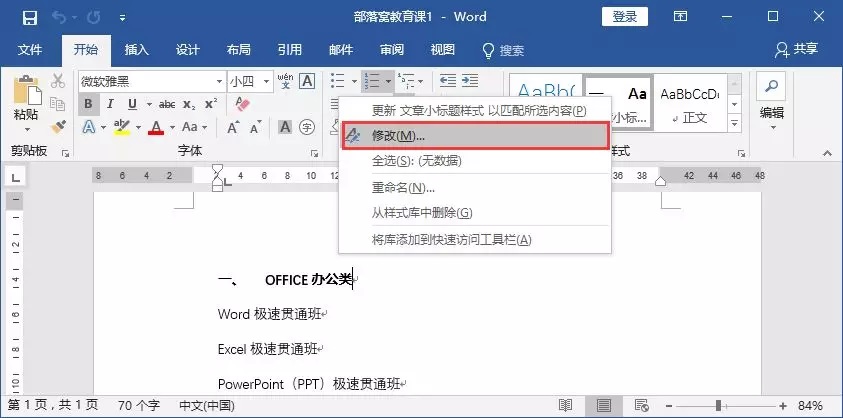This screenshot has height=418, width=843.
Task: Choose 修改(M)... from the context menu
Action: tap(476, 136)
